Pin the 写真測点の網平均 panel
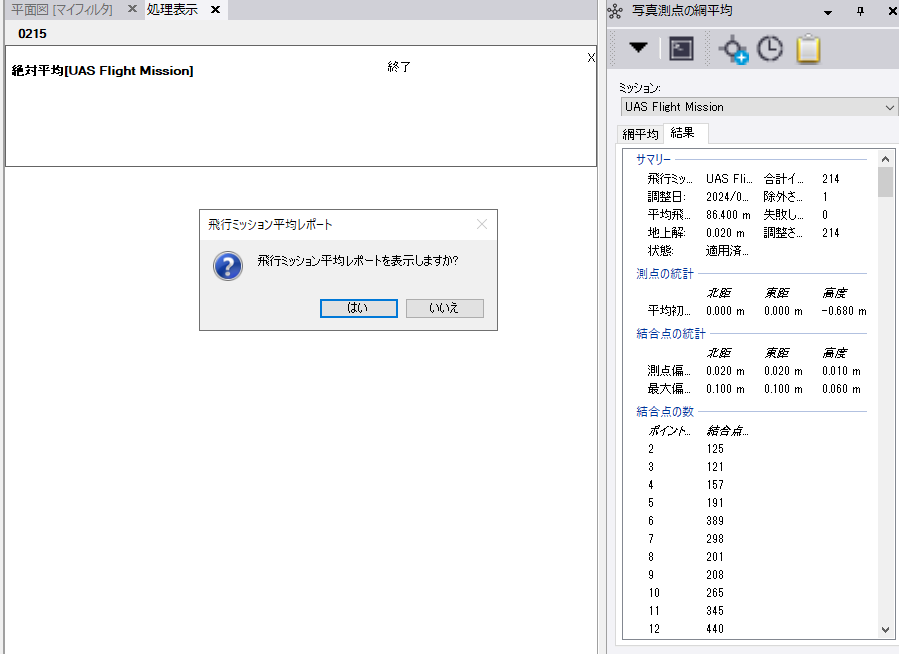Screen dimensions: 899x654 860,11
